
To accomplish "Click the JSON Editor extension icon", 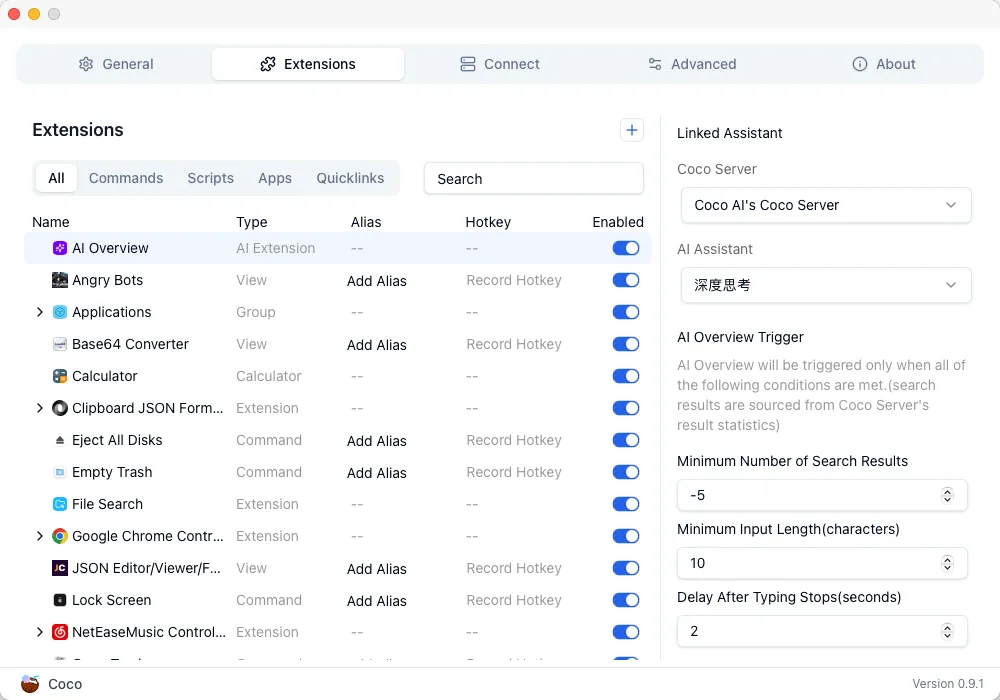I will click(60, 568).
